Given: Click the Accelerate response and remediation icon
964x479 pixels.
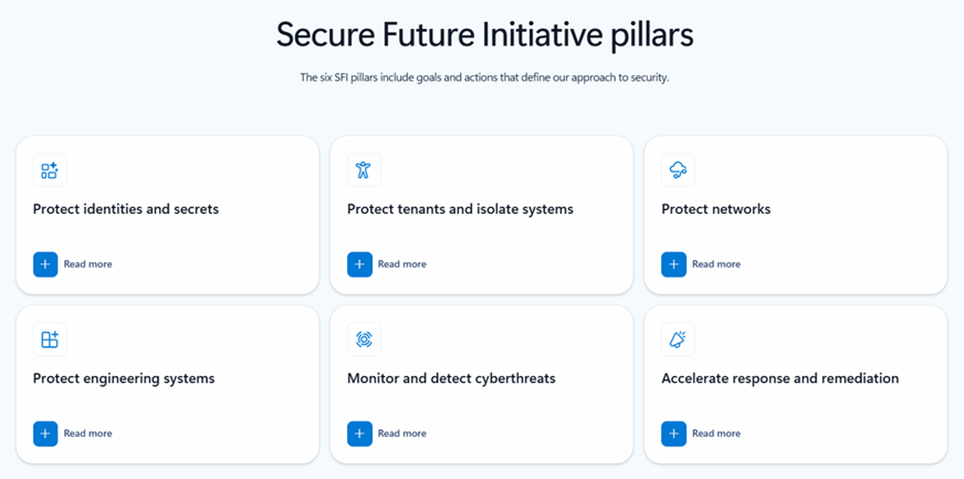Looking at the screenshot, I should (x=677, y=339).
